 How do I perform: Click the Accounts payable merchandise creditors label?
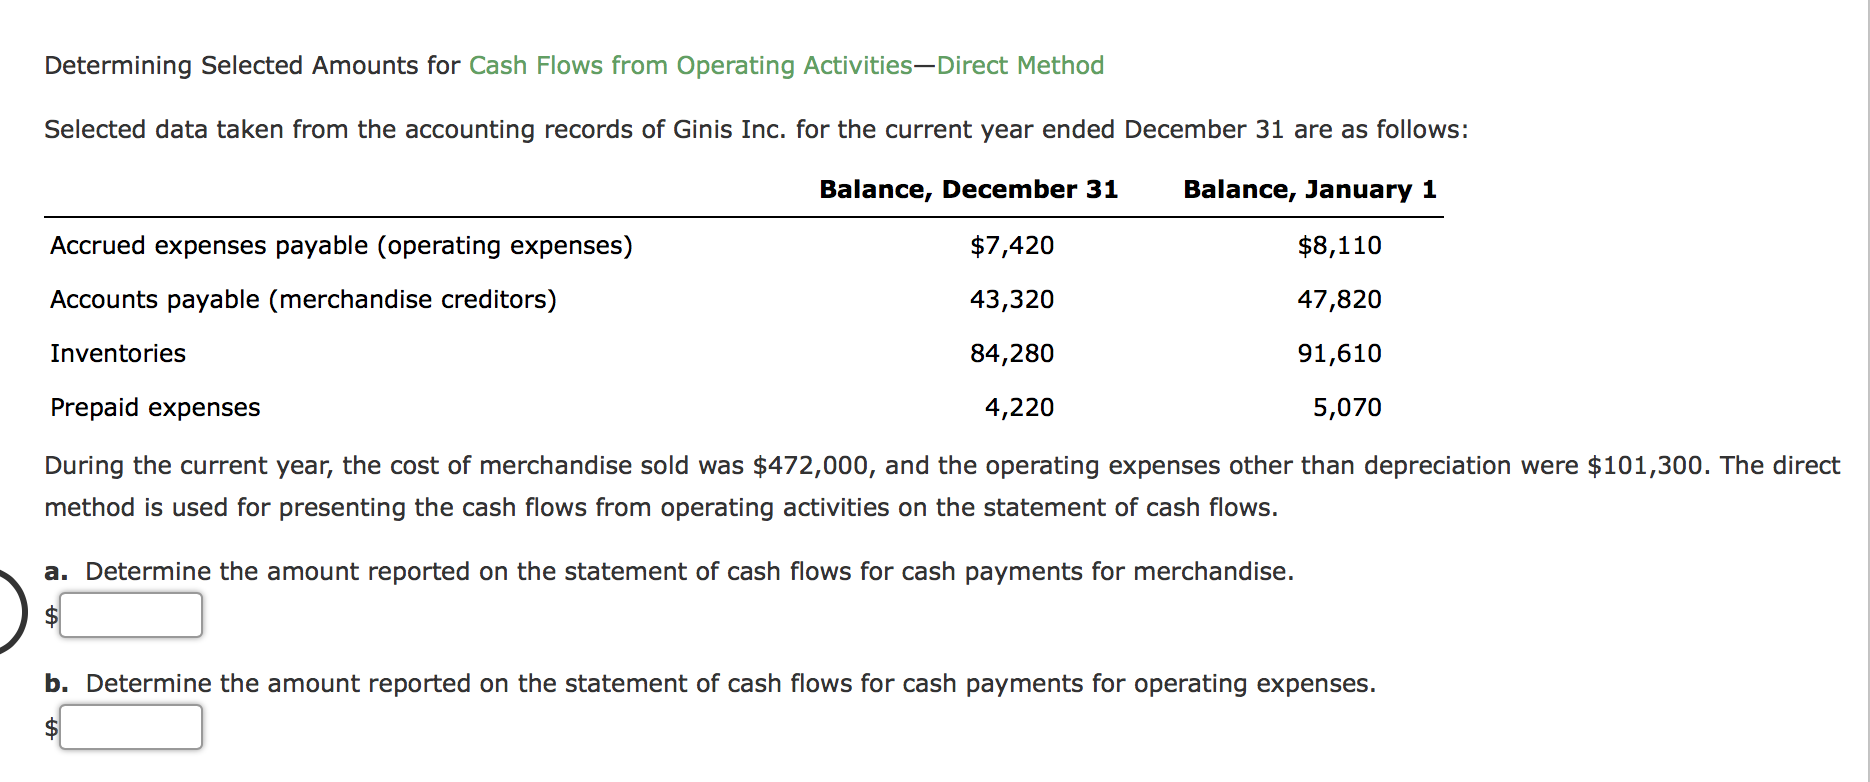303,299
